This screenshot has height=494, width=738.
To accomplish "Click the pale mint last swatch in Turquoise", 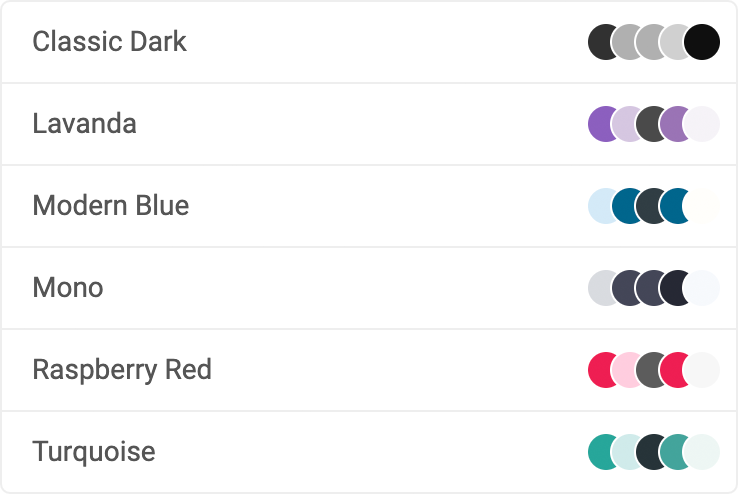I will pyautogui.click(x=702, y=452).
